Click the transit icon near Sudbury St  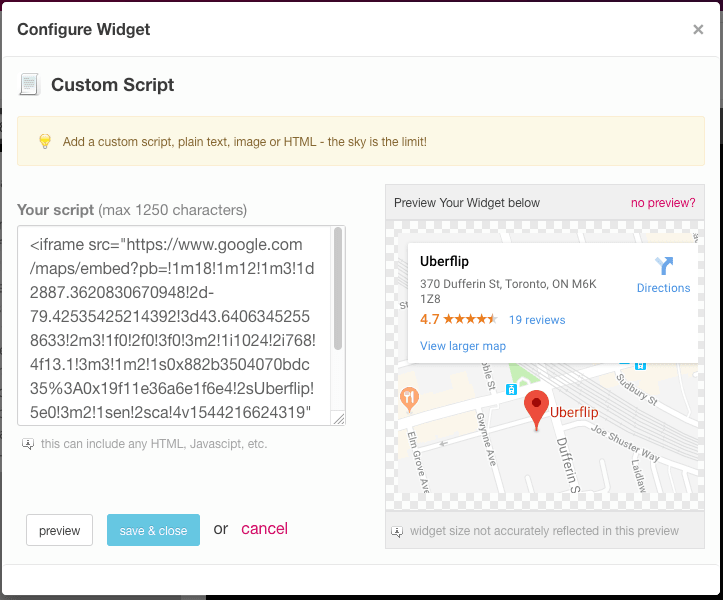tap(640, 365)
